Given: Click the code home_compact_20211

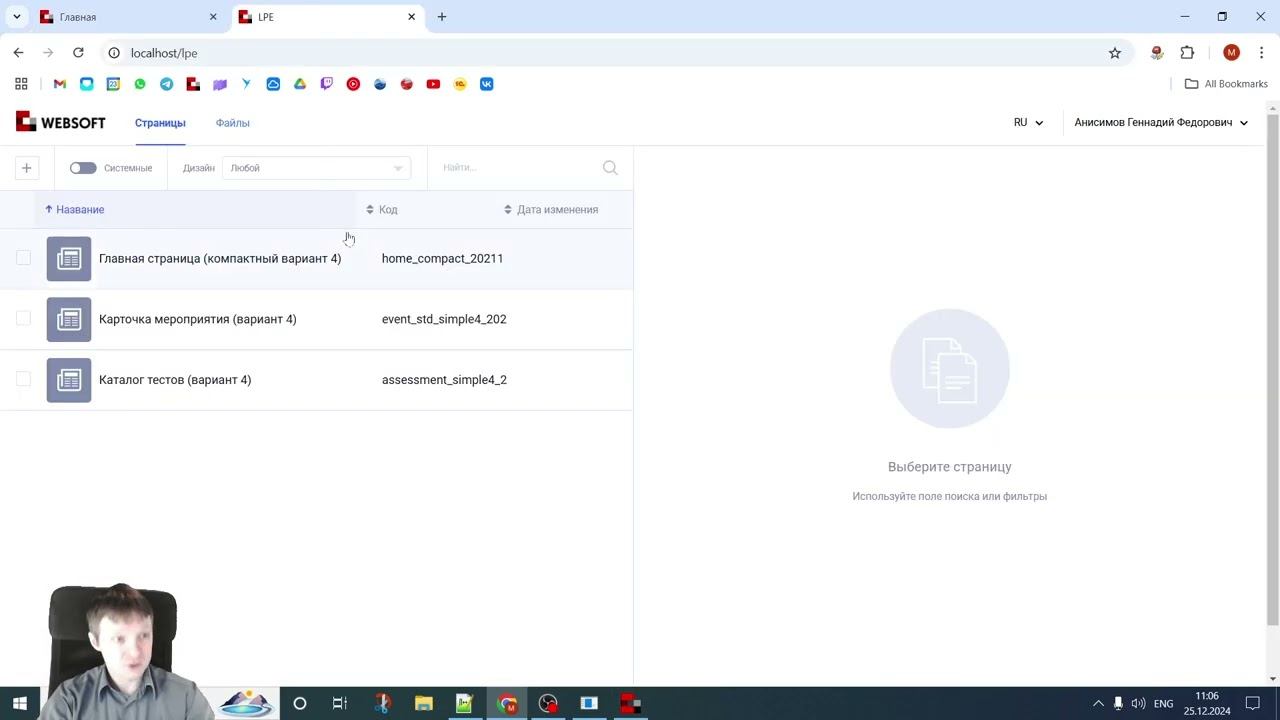Looking at the screenshot, I should (x=442, y=258).
